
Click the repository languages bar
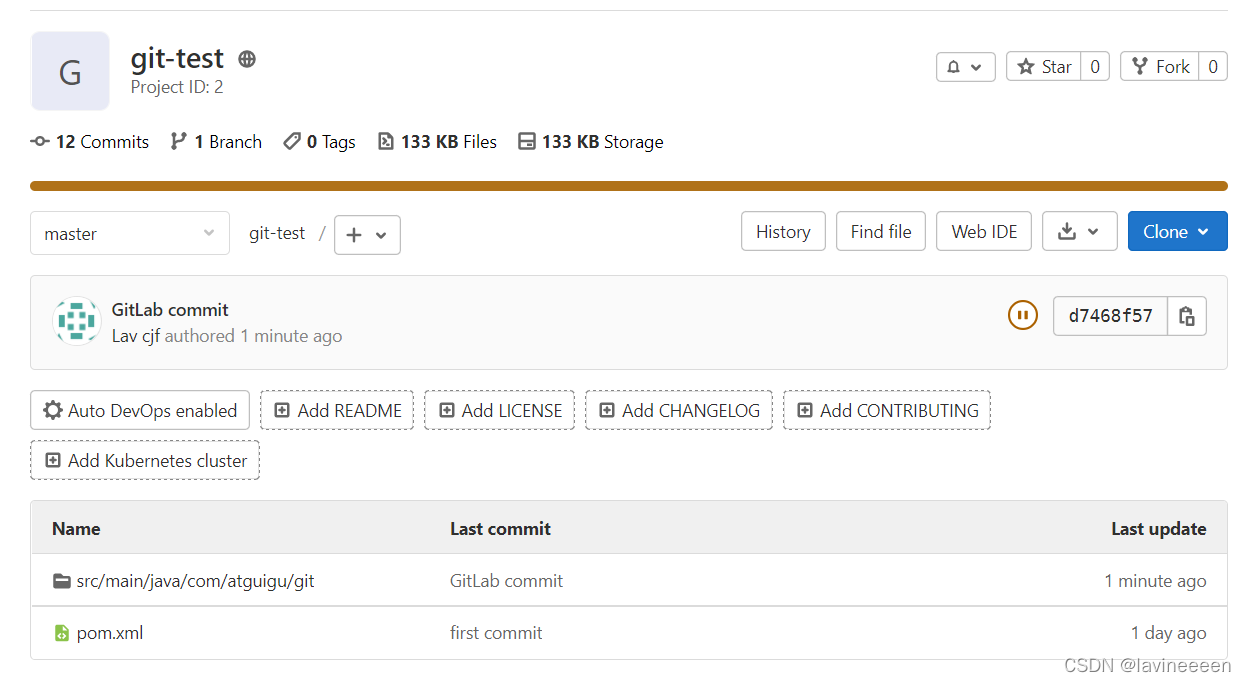point(628,186)
